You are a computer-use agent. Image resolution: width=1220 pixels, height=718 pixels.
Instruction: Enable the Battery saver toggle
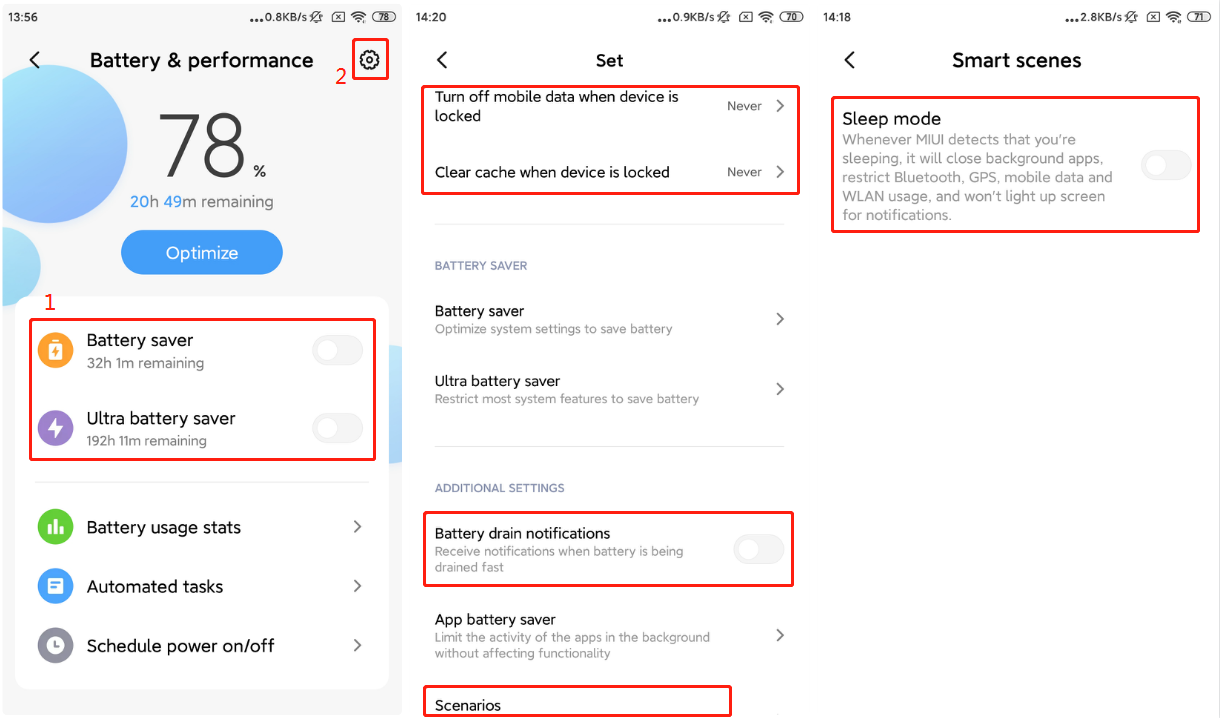click(x=338, y=350)
